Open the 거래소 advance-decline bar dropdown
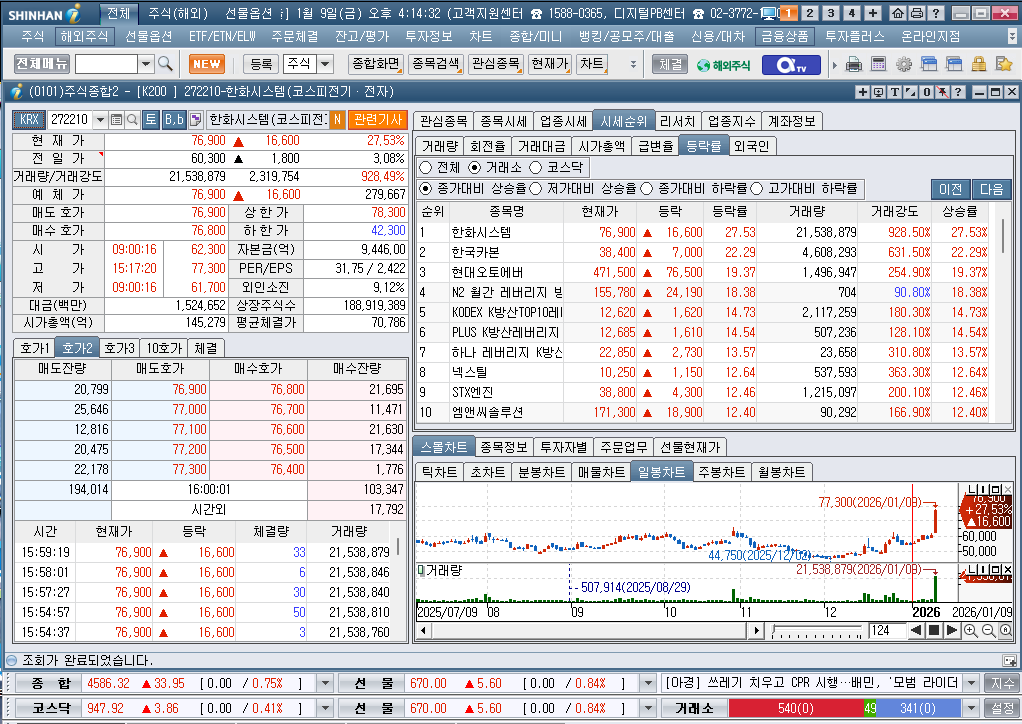This screenshot has width=1022, height=724. point(972,708)
